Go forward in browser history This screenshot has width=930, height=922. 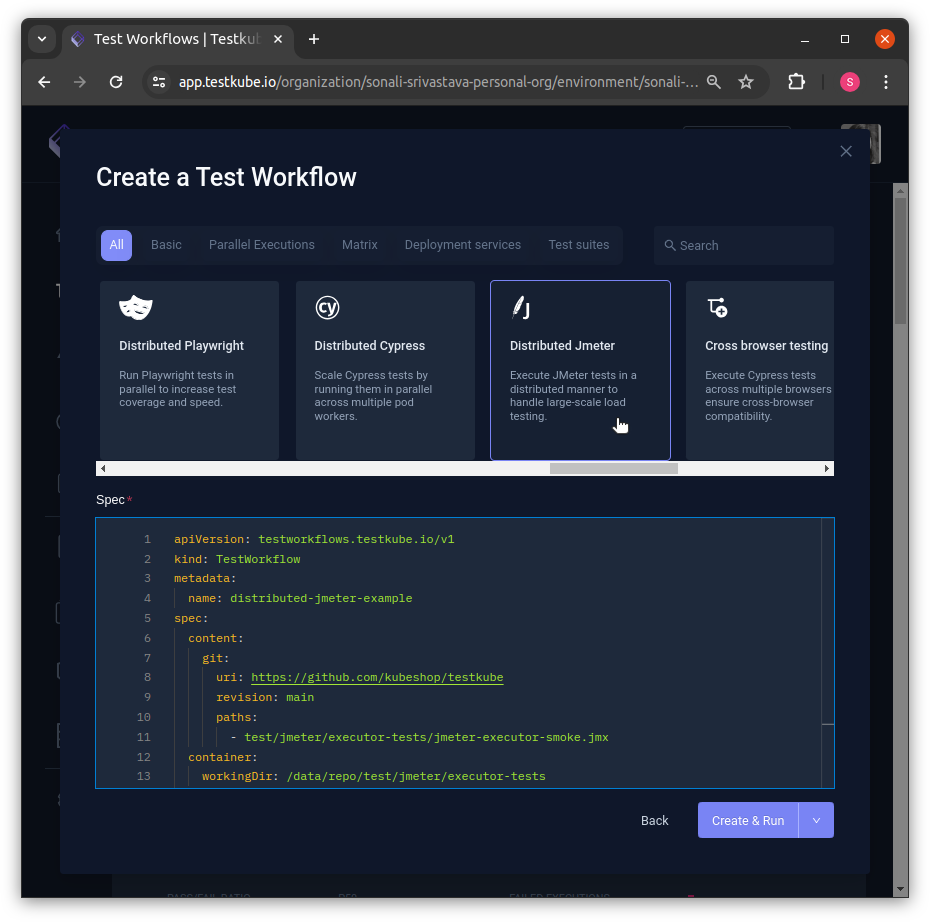(x=79, y=82)
